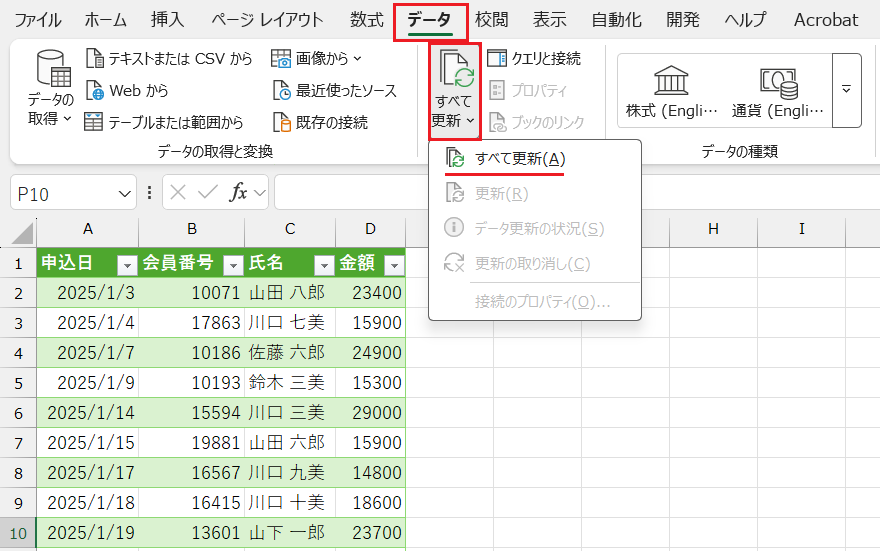Expand the fx function dropdown chevron

[x=259, y=193]
